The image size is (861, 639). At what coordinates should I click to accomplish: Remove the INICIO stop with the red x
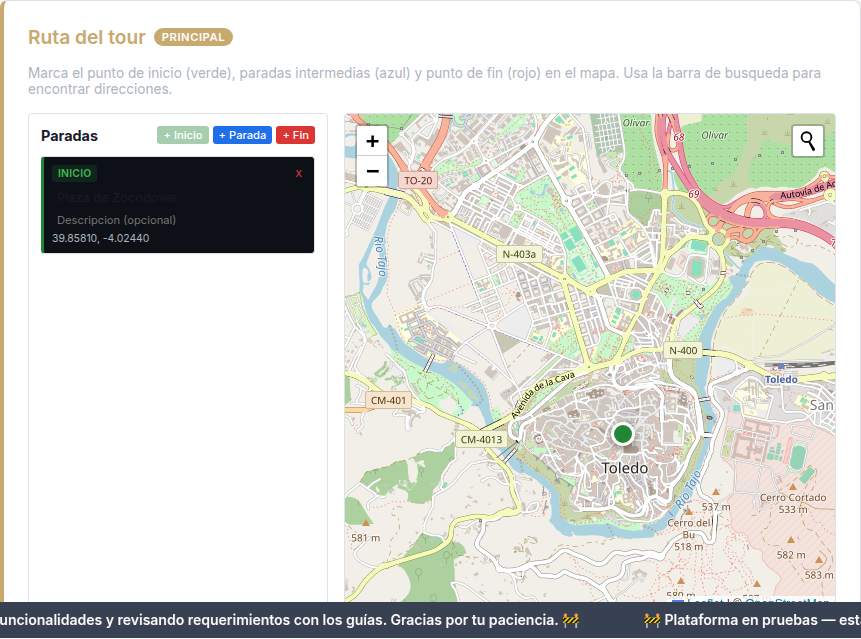click(x=299, y=173)
